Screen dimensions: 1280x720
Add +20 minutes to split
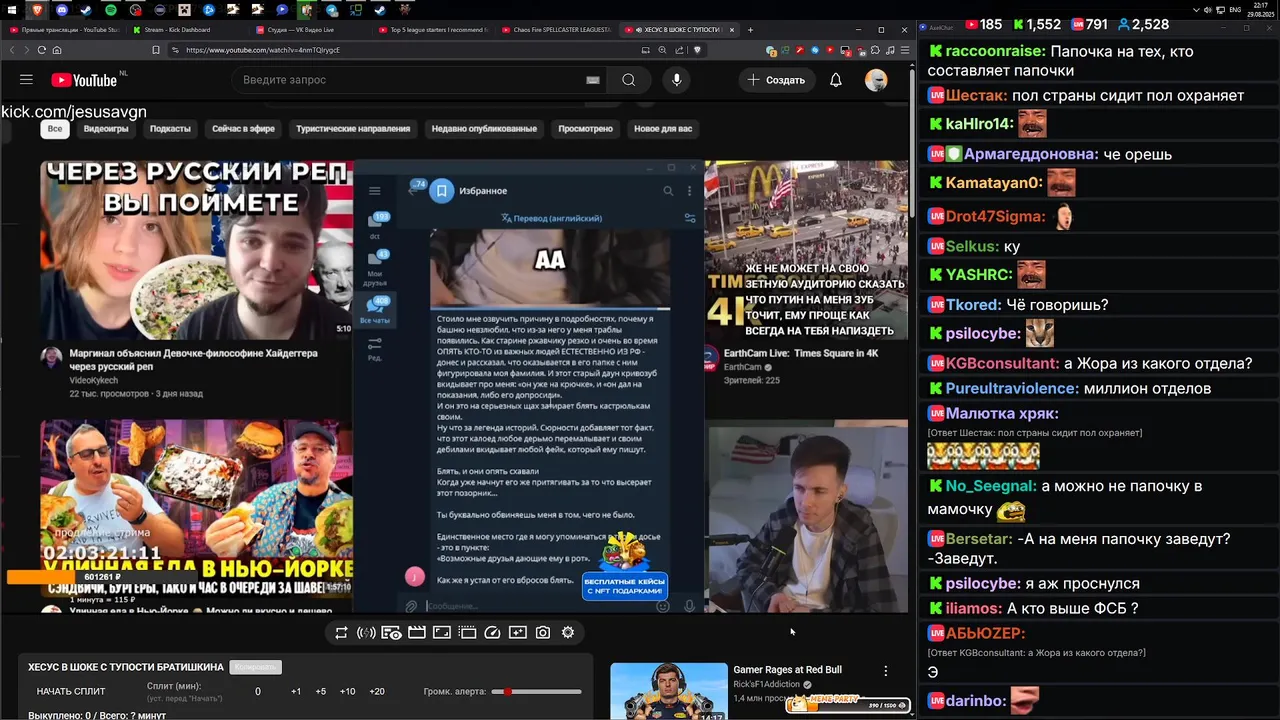point(377,692)
